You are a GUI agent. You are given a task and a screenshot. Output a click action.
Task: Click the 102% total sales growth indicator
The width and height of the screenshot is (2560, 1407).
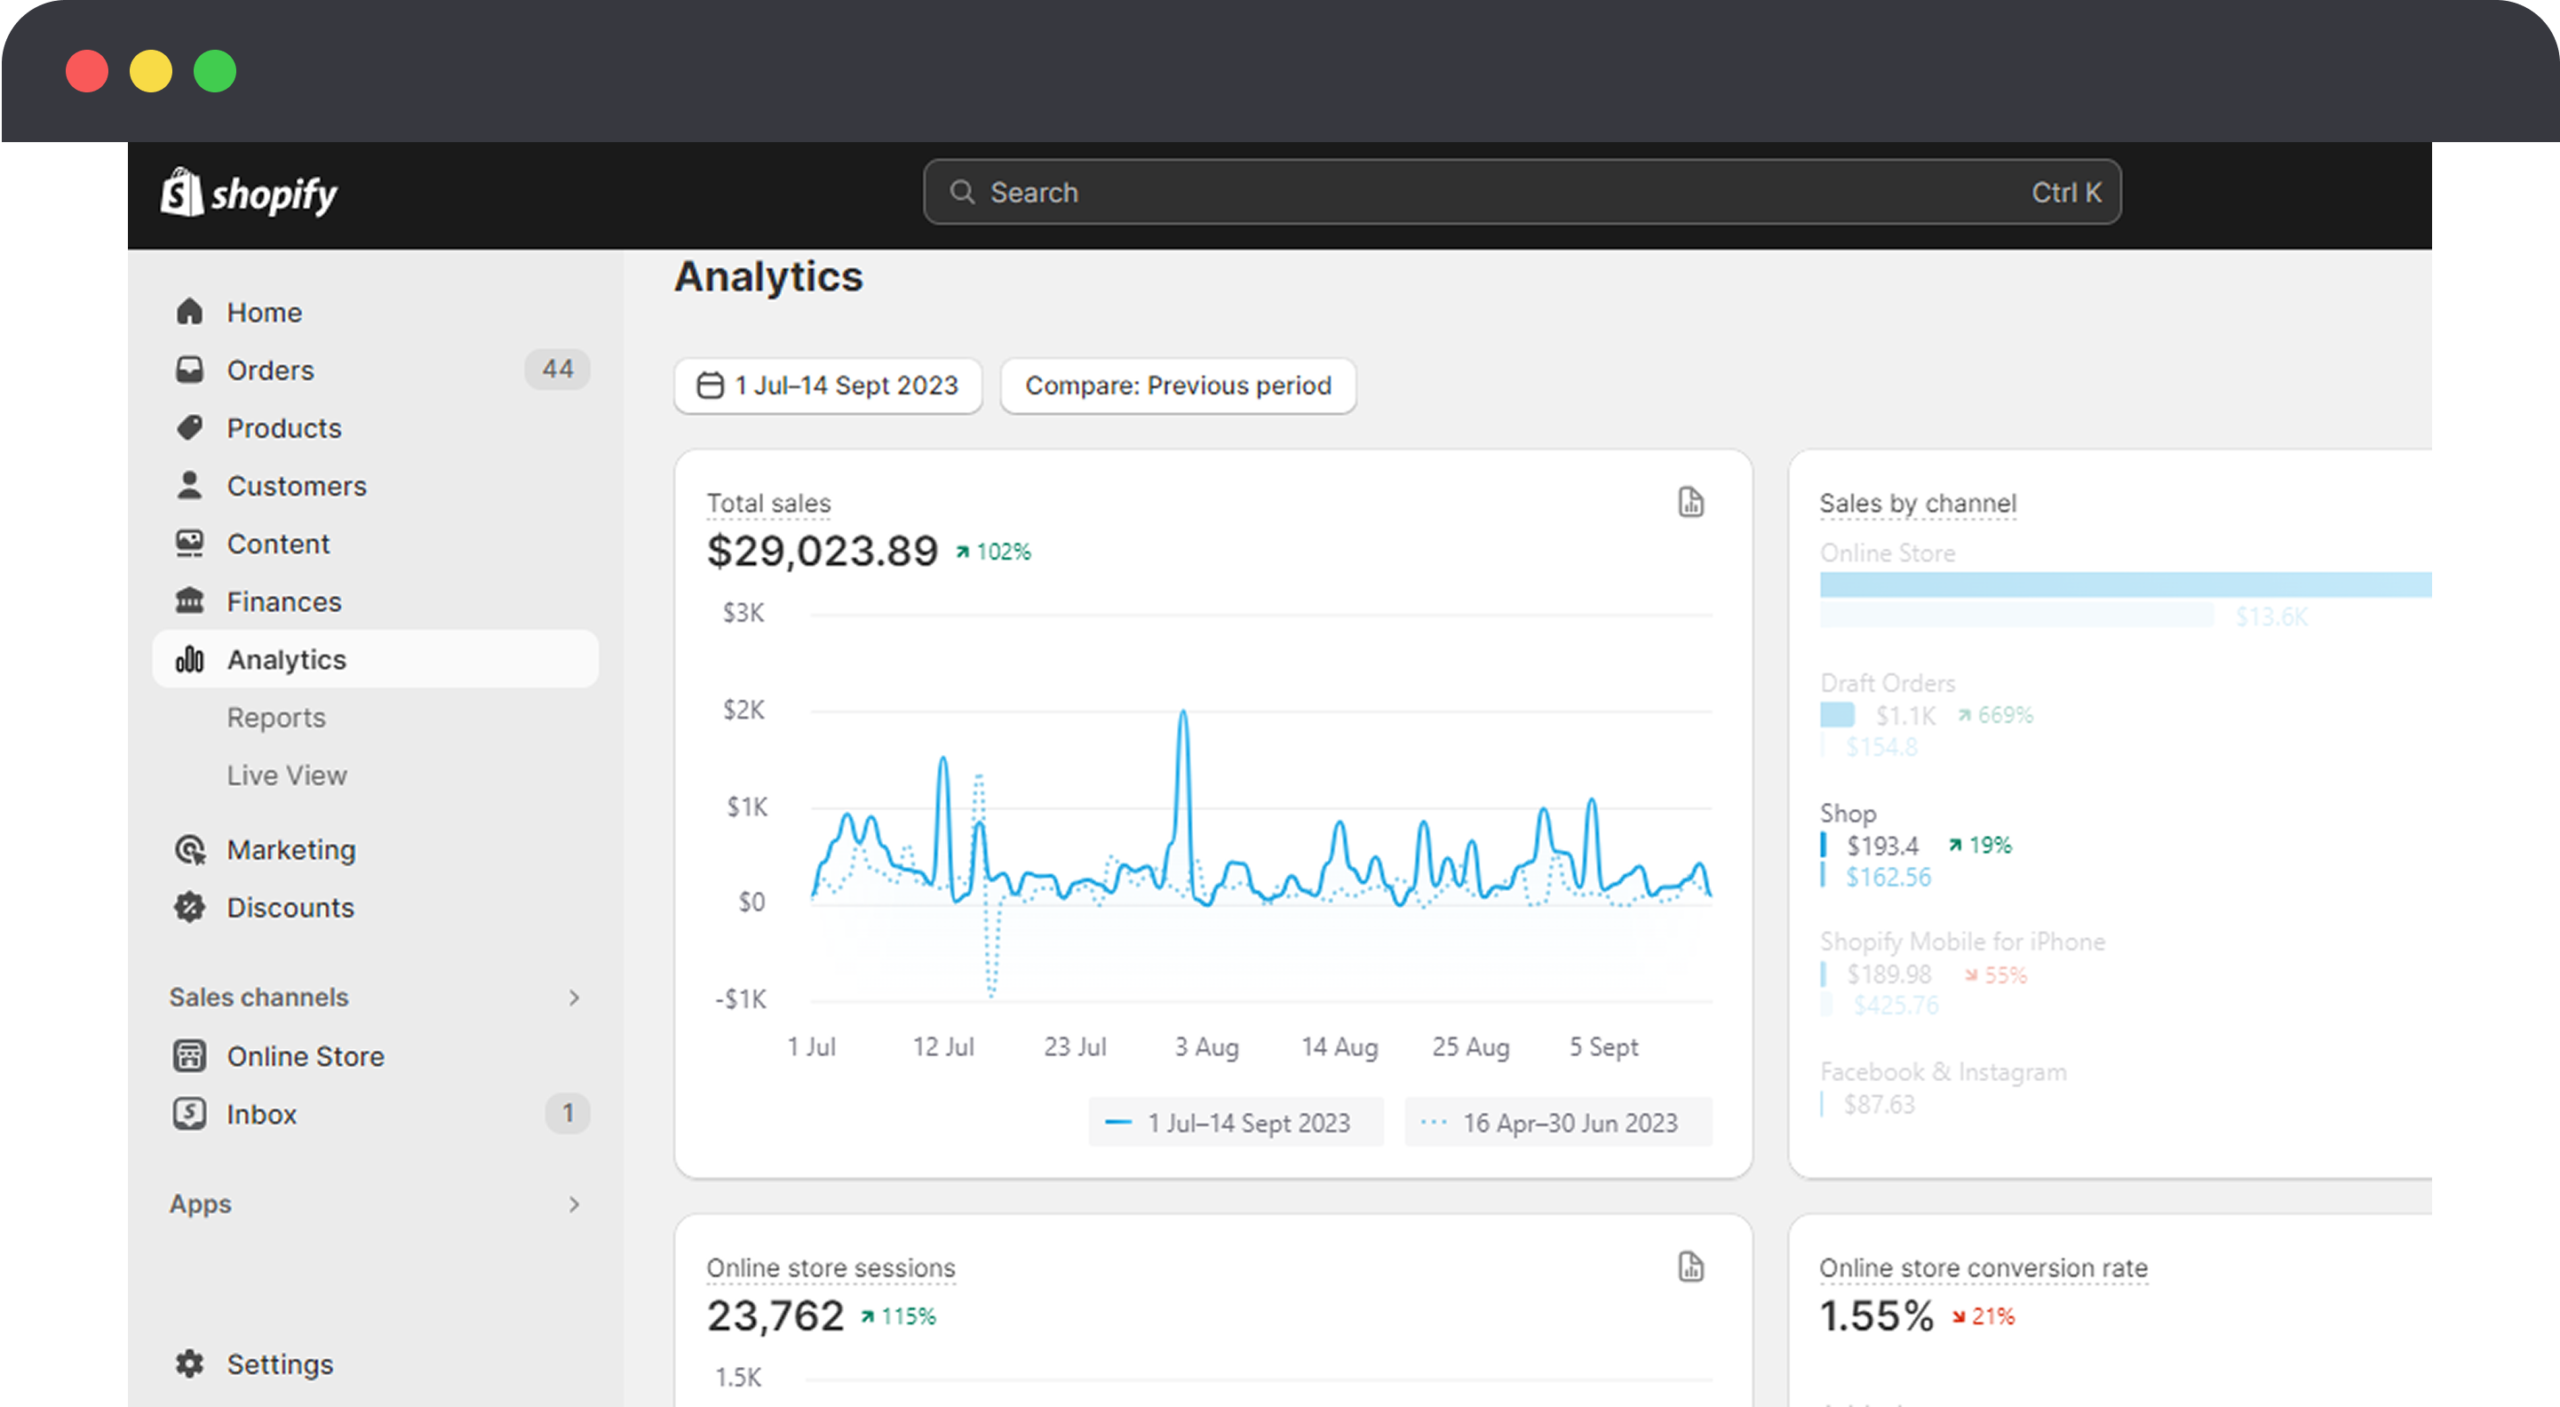(x=993, y=552)
